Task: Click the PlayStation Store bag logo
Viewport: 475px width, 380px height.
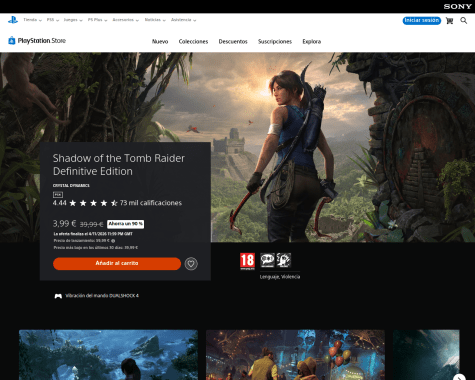Action: [12, 41]
